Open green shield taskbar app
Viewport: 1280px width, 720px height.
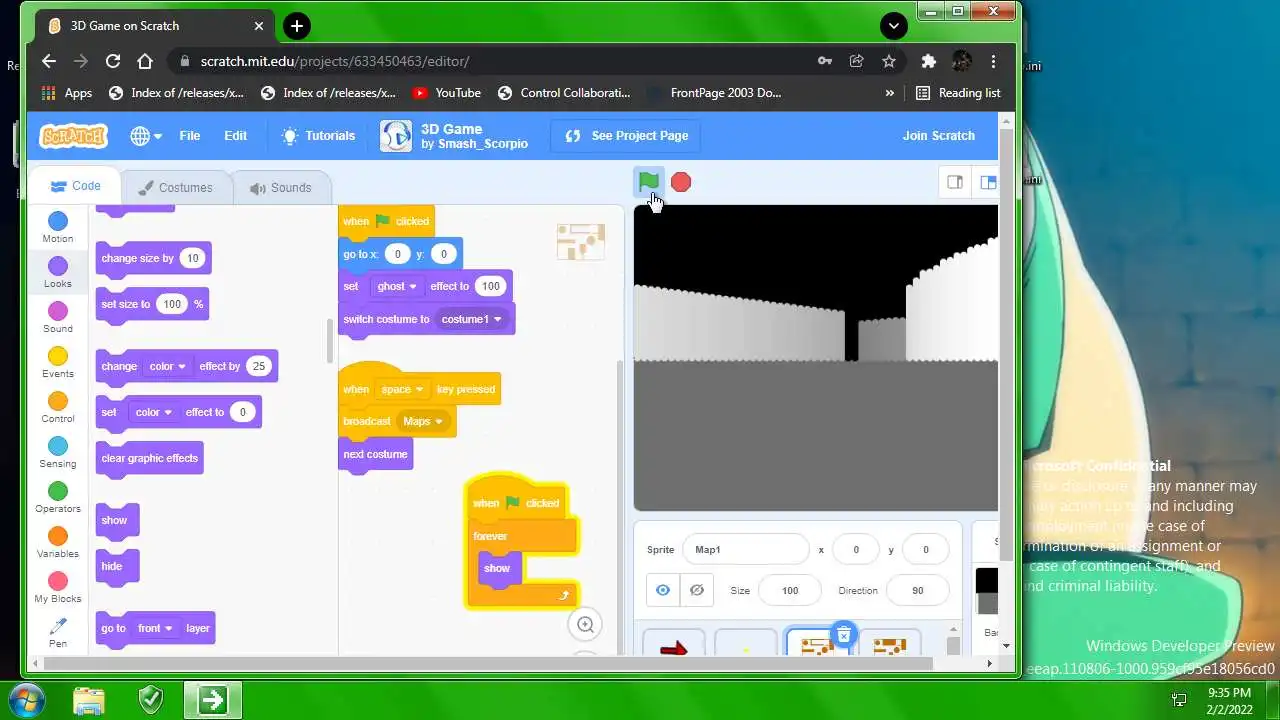point(151,699)
